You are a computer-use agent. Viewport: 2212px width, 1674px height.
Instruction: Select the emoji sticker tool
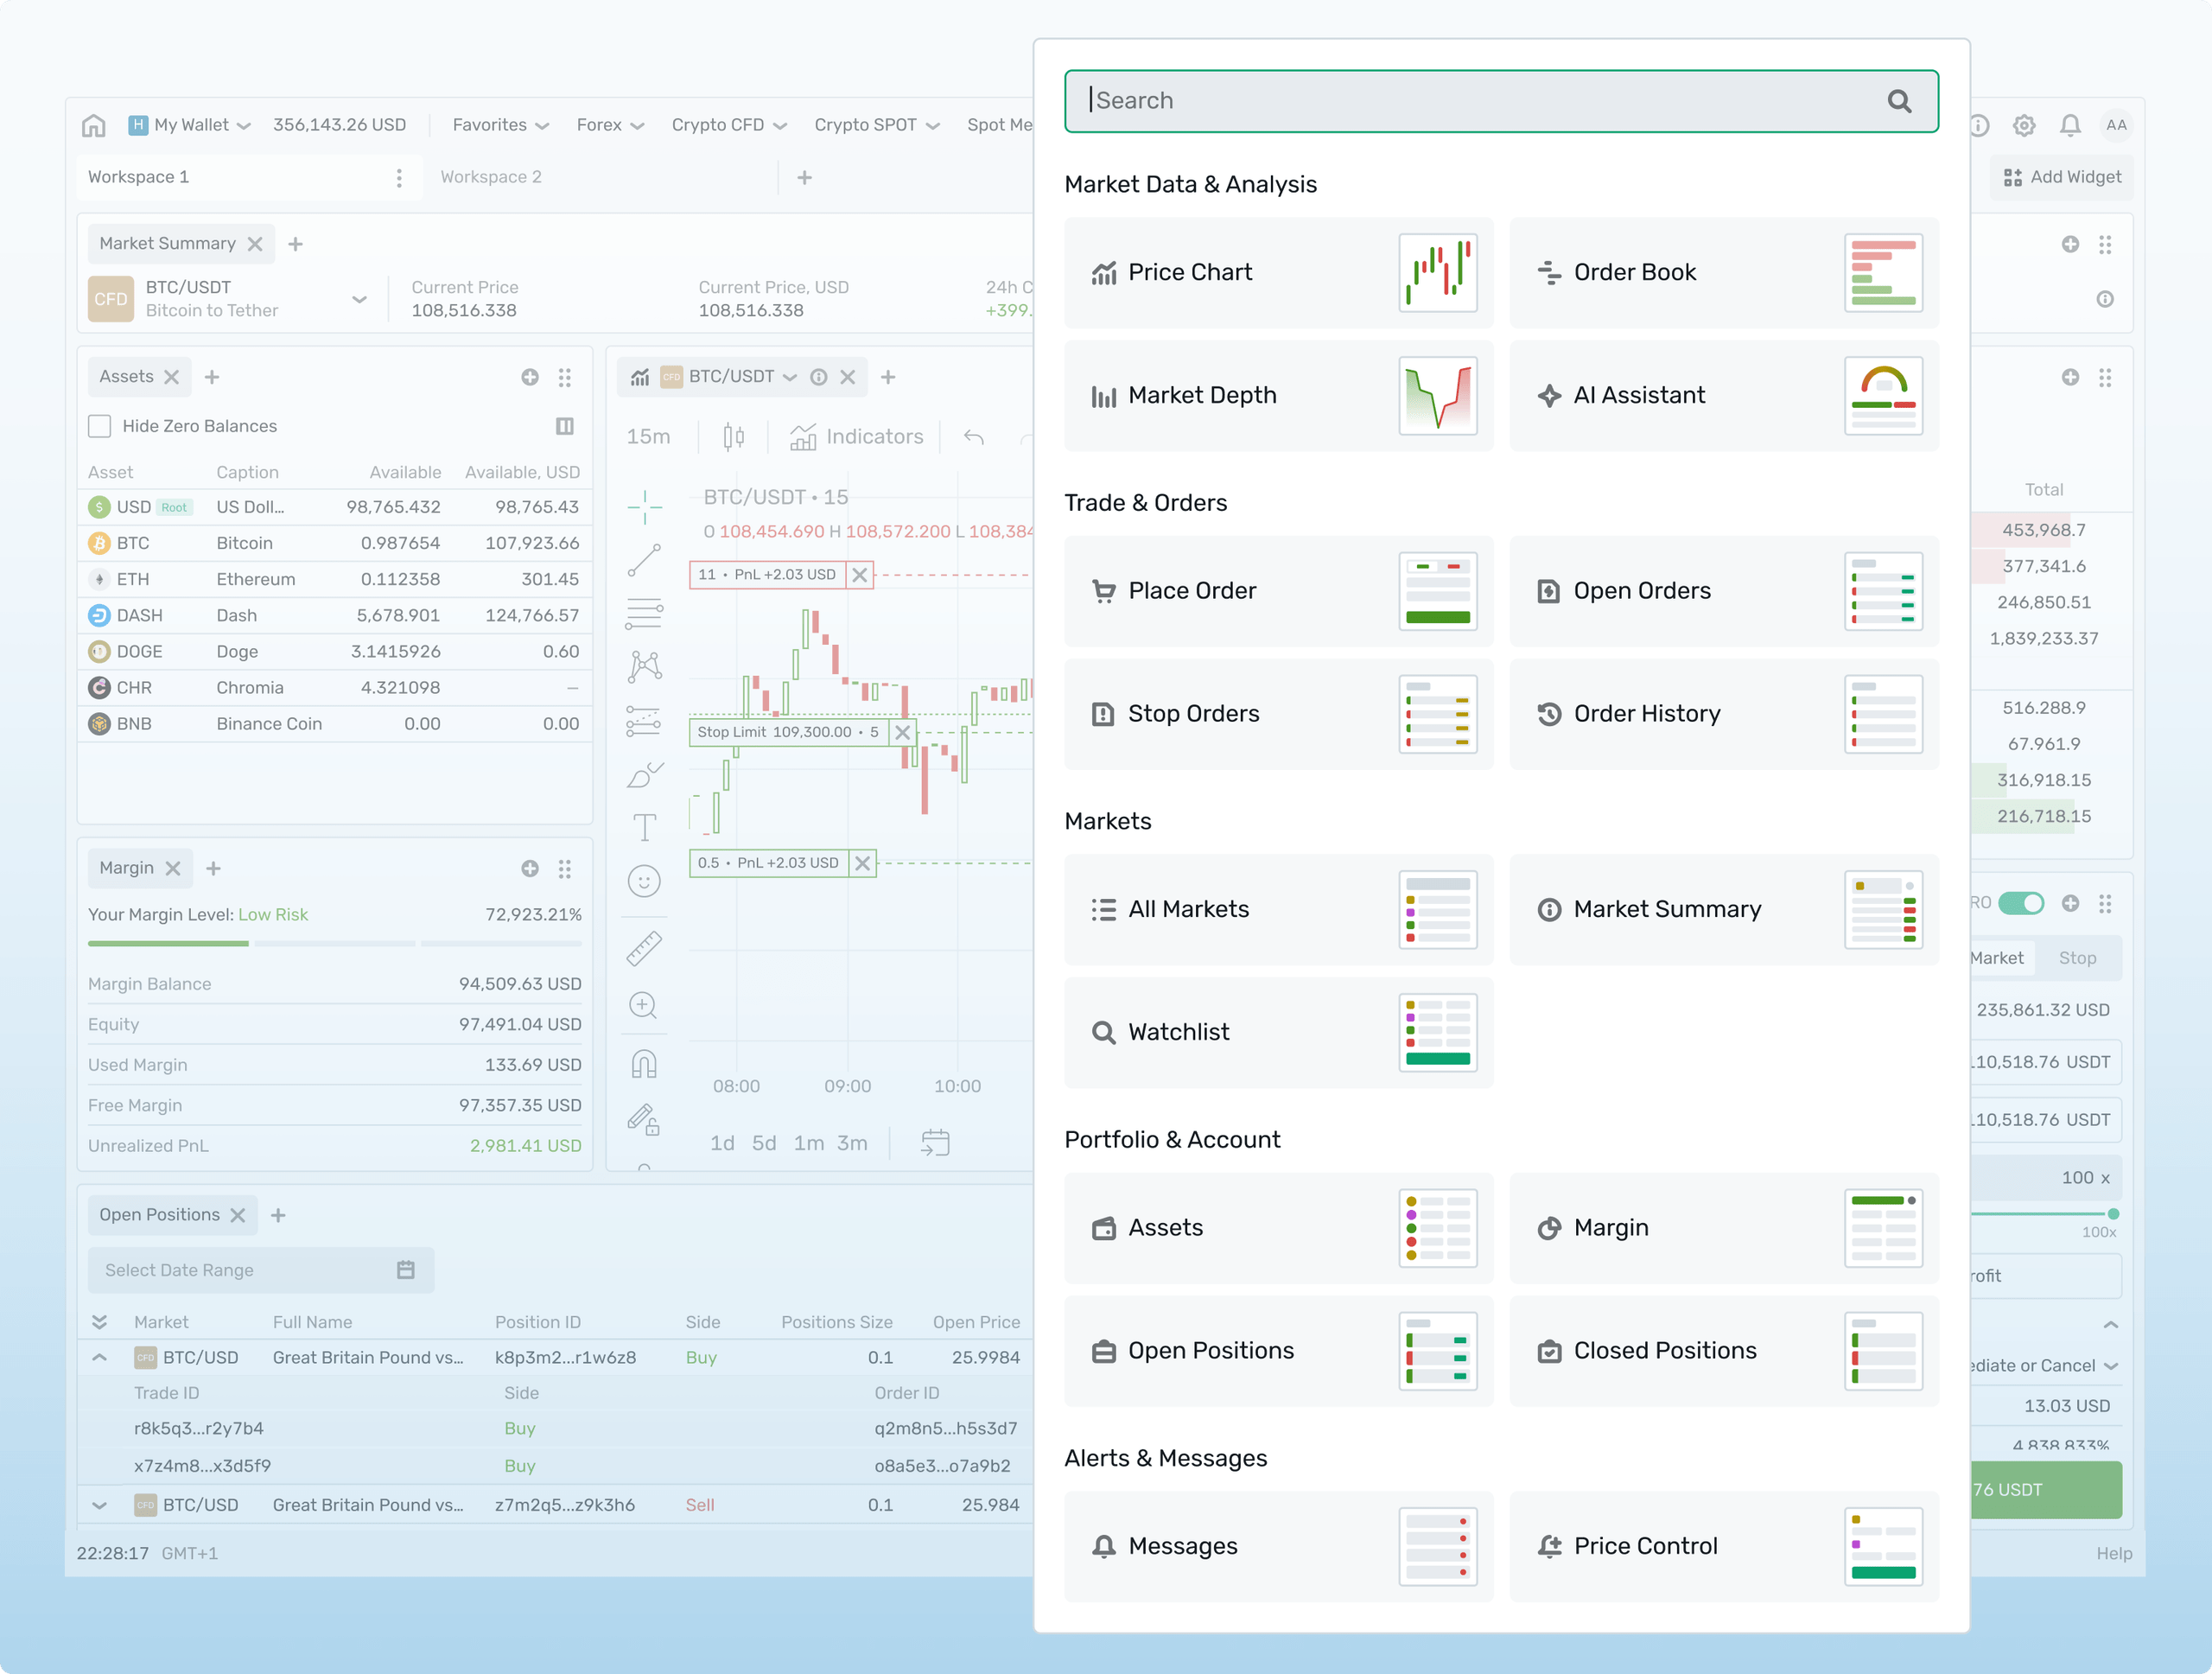click(644, 881)
